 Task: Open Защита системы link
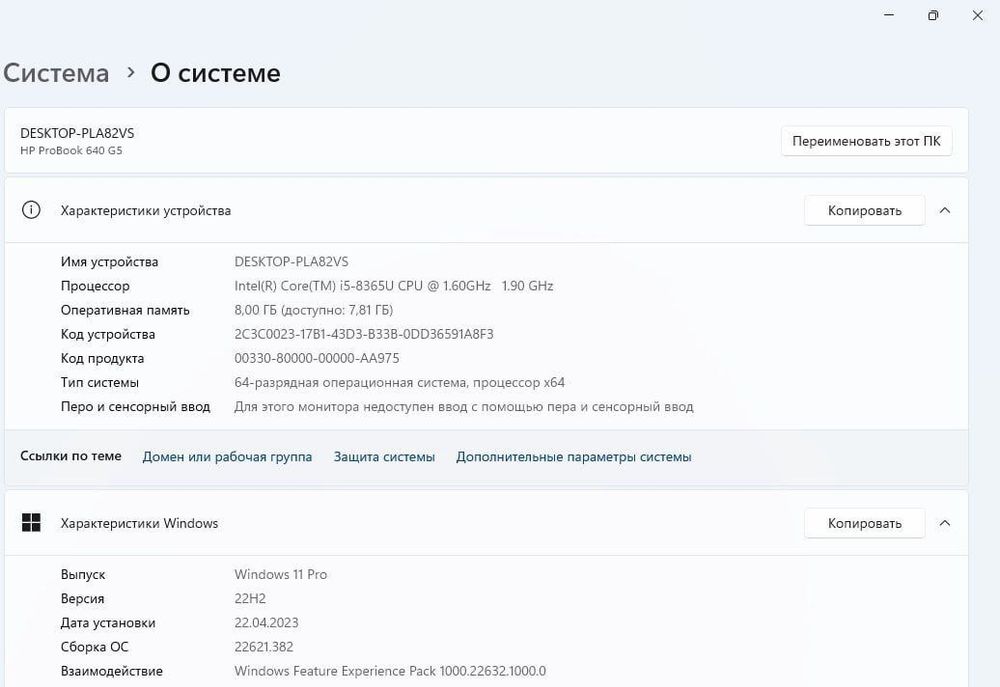click(x=384, y=457)
